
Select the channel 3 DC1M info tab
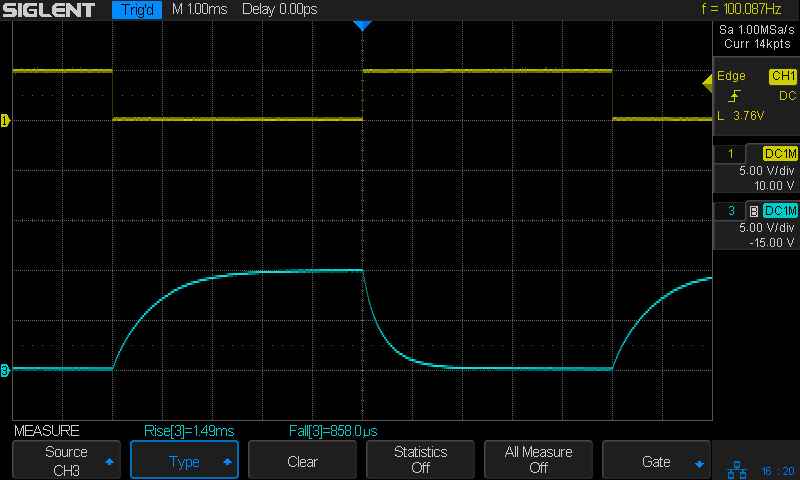pos(780,210)
